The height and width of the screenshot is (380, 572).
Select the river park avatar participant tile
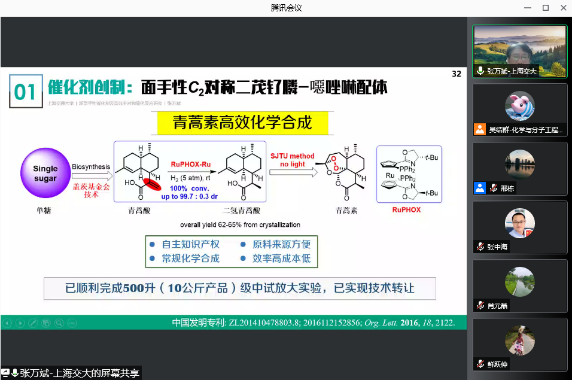point(520,286)
